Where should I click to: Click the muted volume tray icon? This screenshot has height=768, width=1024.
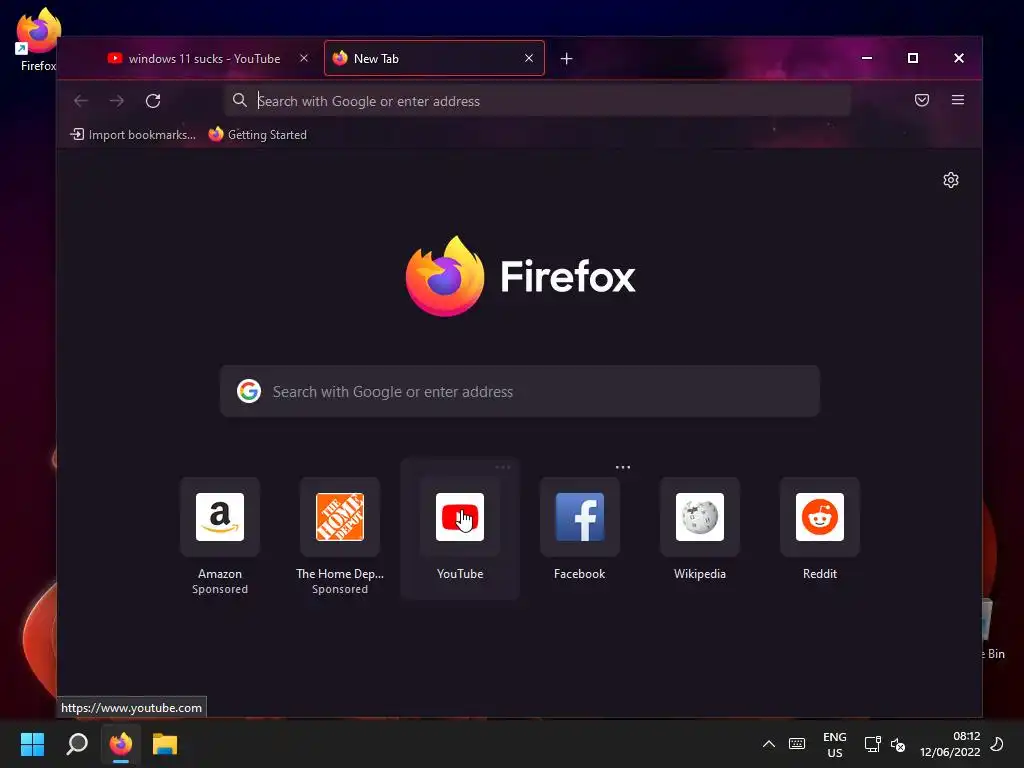point(898,745)
